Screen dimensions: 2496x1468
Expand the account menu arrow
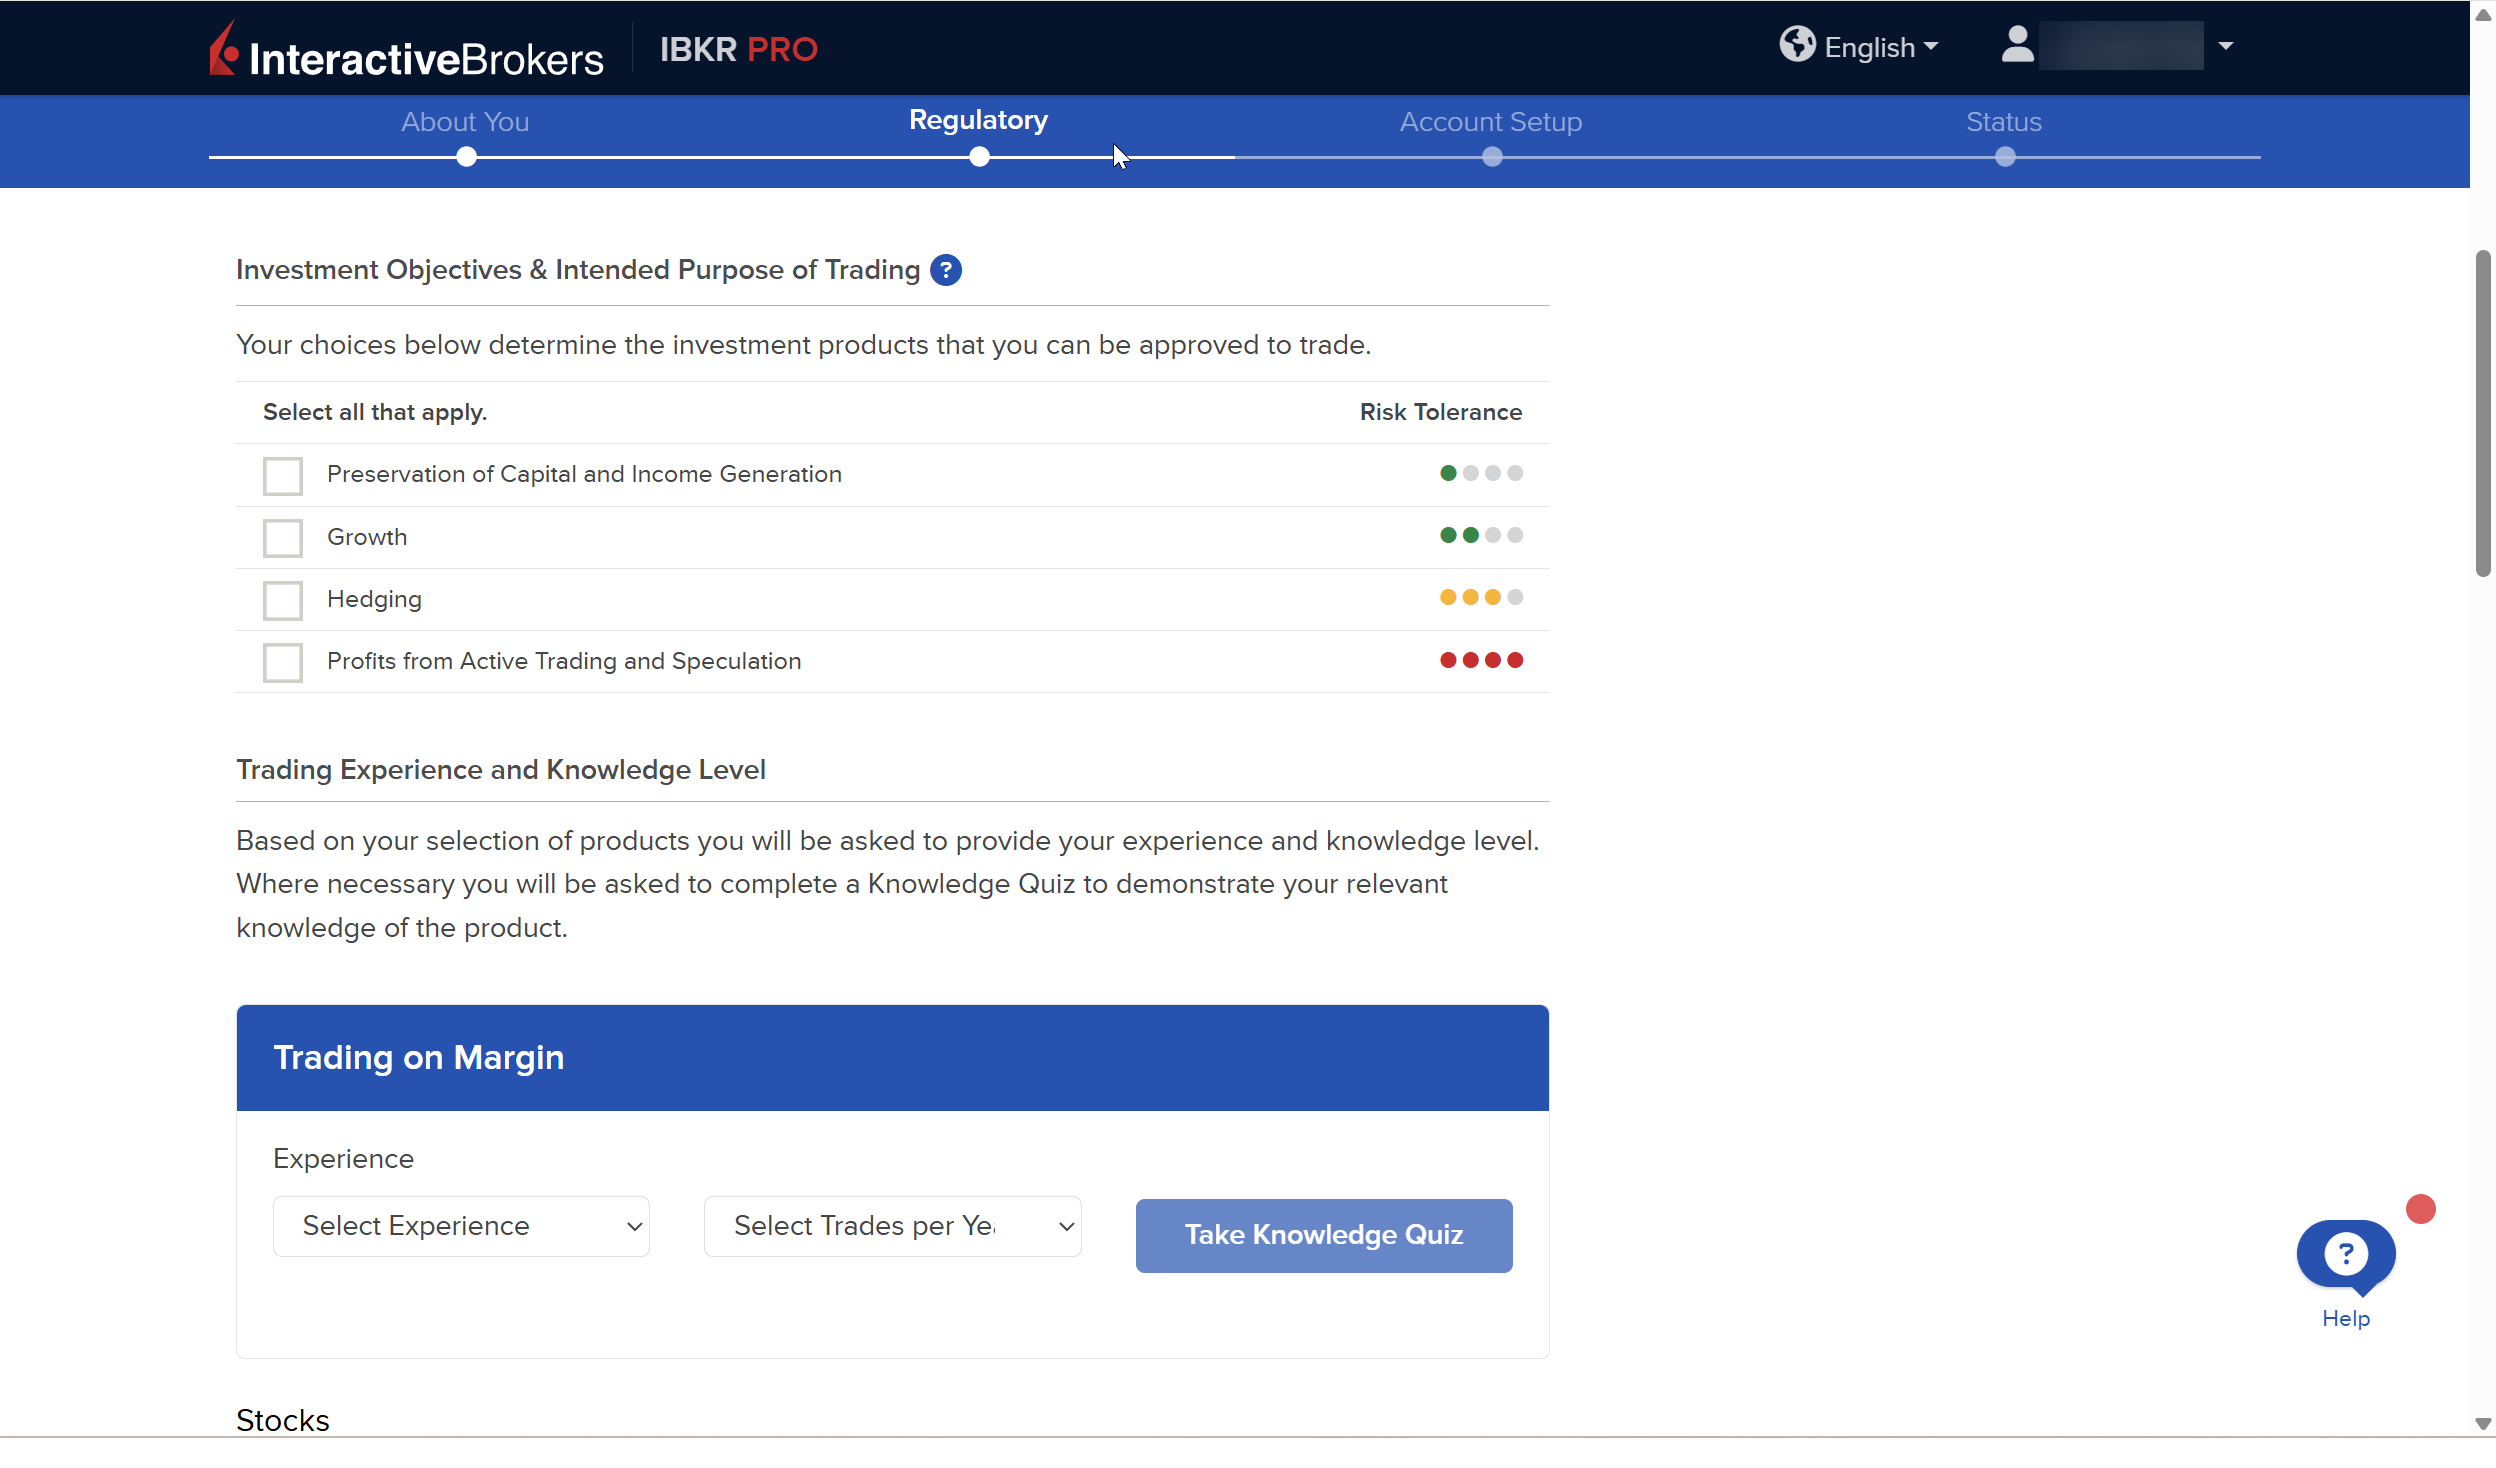click(x=2225, y=46)
